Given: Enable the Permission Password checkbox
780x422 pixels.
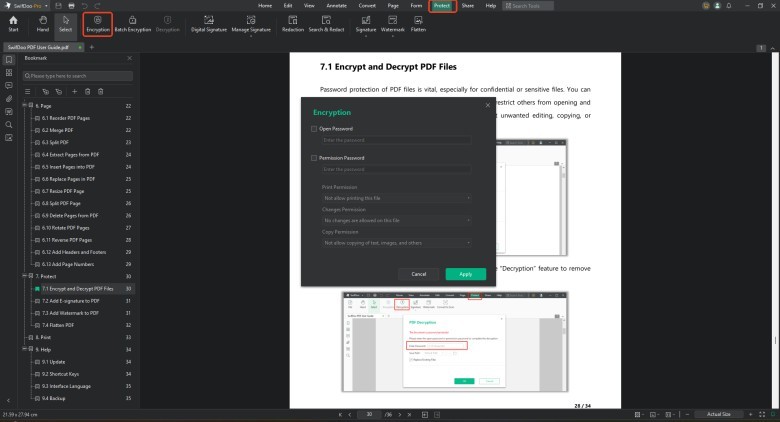Looking at the screenshot, I should click(x=314, y=158).
